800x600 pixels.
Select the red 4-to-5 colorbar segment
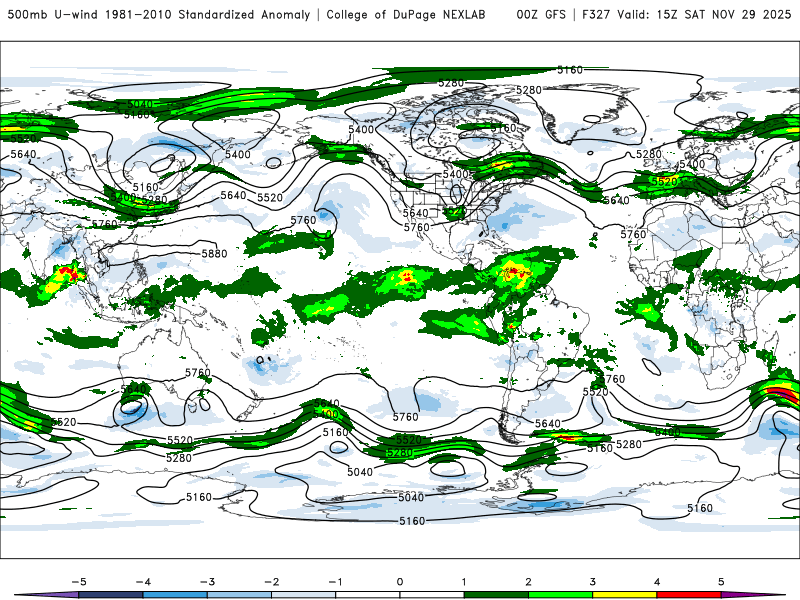coord(689,595)
